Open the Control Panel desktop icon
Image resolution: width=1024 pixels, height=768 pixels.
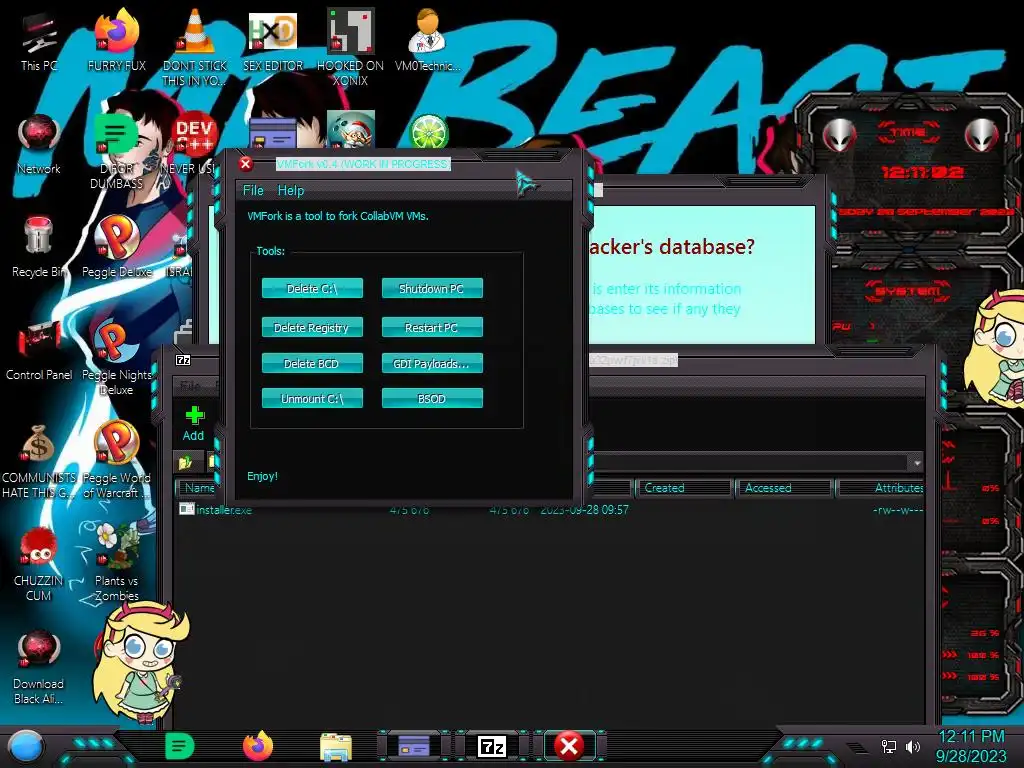39,349
